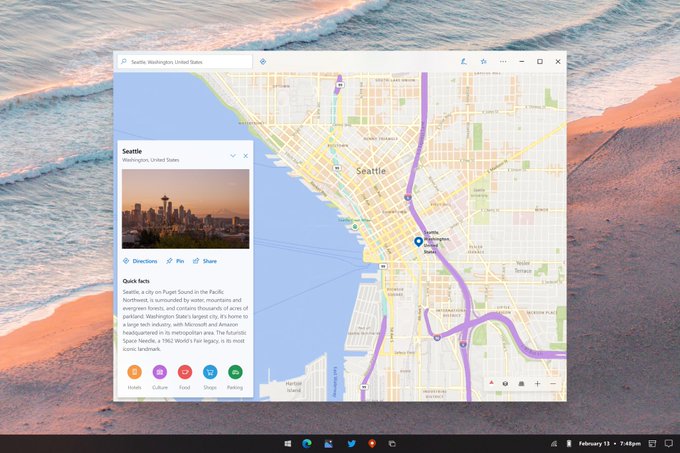Open the map views layers button
This screenshot has width=680, height=453.
click(x=521, y=384)
